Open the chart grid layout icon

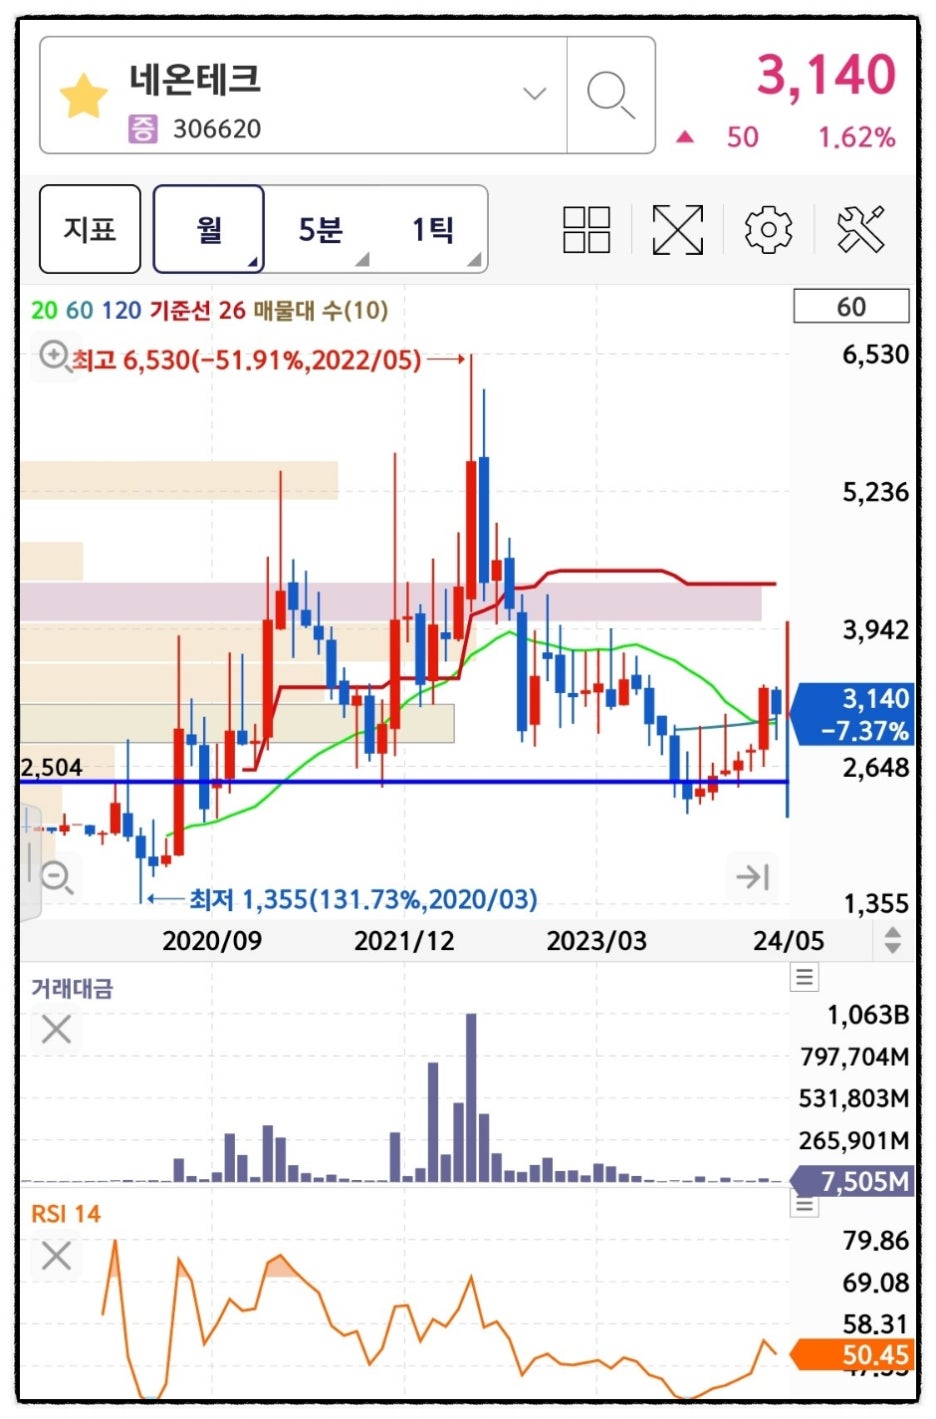[x=586, y=230]
